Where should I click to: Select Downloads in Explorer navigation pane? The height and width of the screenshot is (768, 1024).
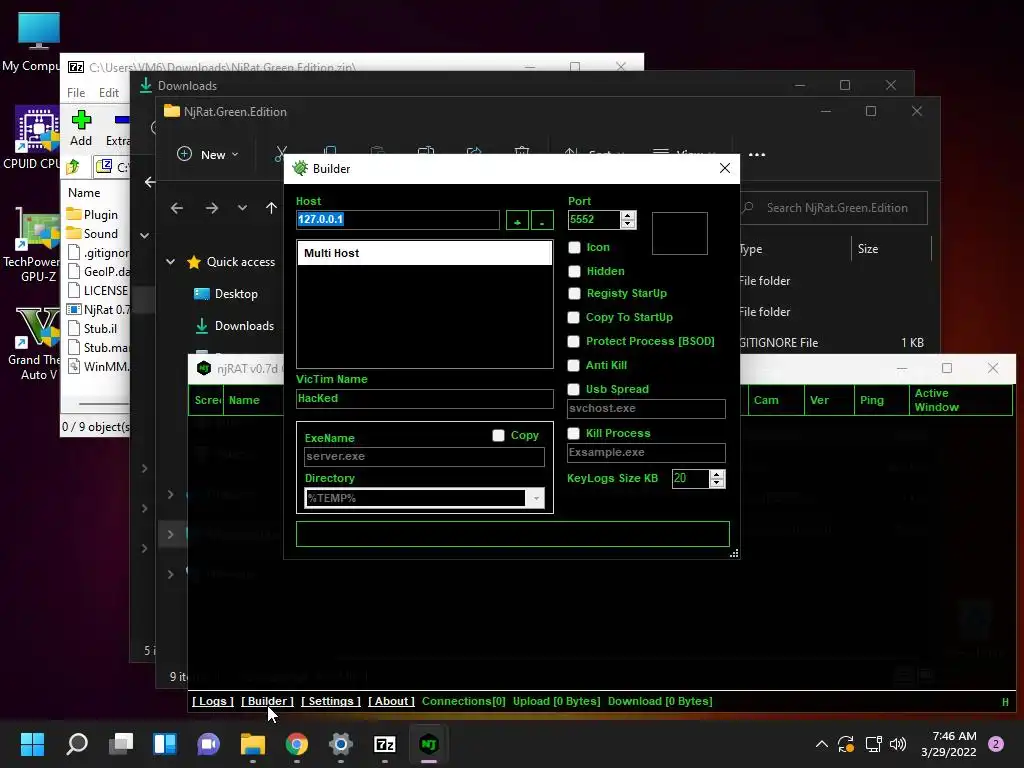[x=235, y=326]
